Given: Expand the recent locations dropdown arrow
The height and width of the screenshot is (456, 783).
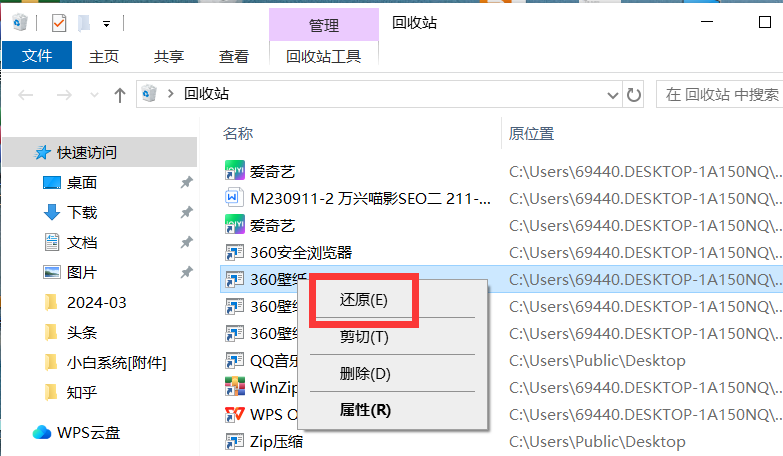Looking at the screenshot, I should pos(94,94).
